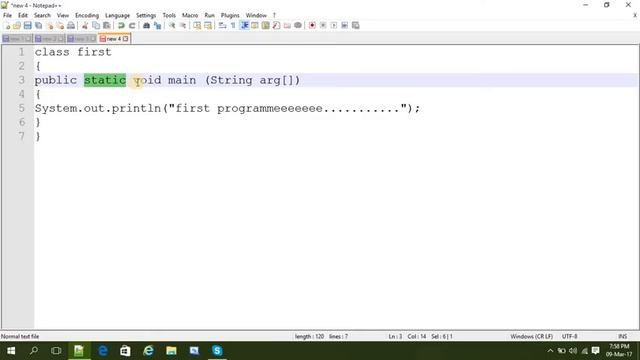640x360 pixels.
Task: Open the Settings menu
Action: click(146, 16)
